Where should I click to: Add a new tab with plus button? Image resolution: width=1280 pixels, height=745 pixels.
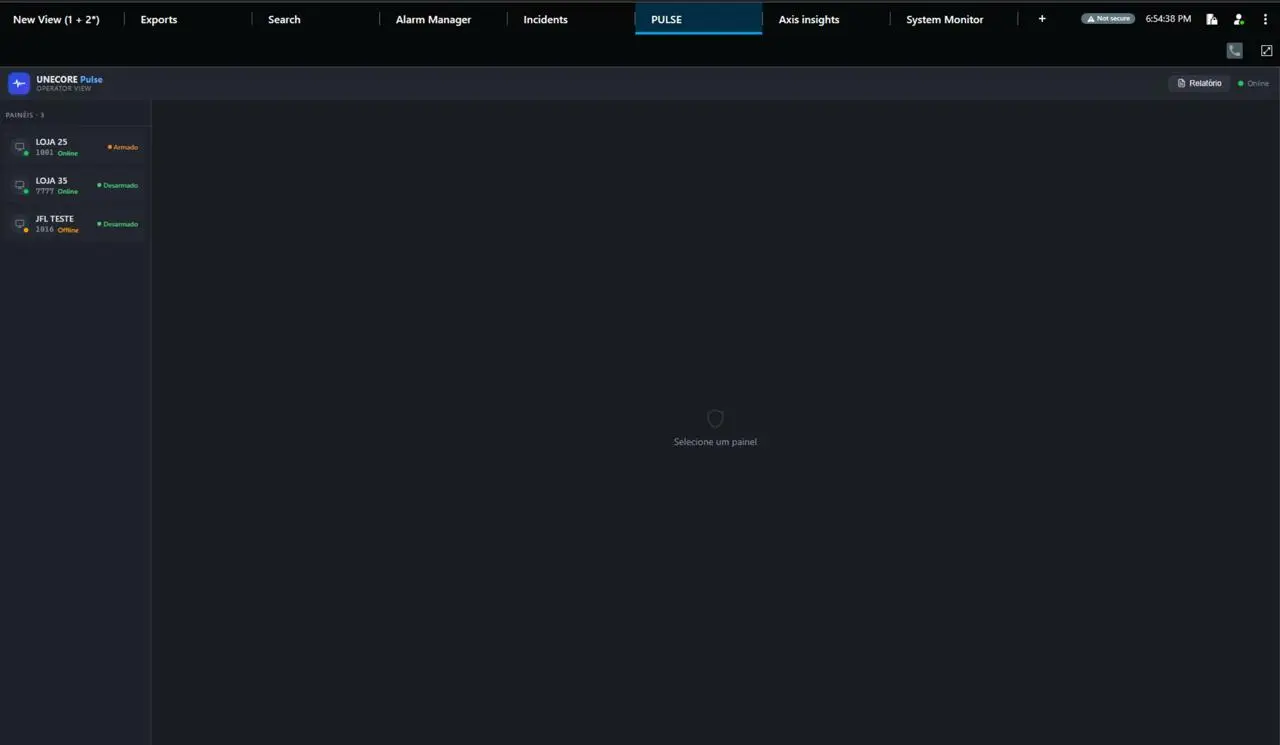point(1042,19)
